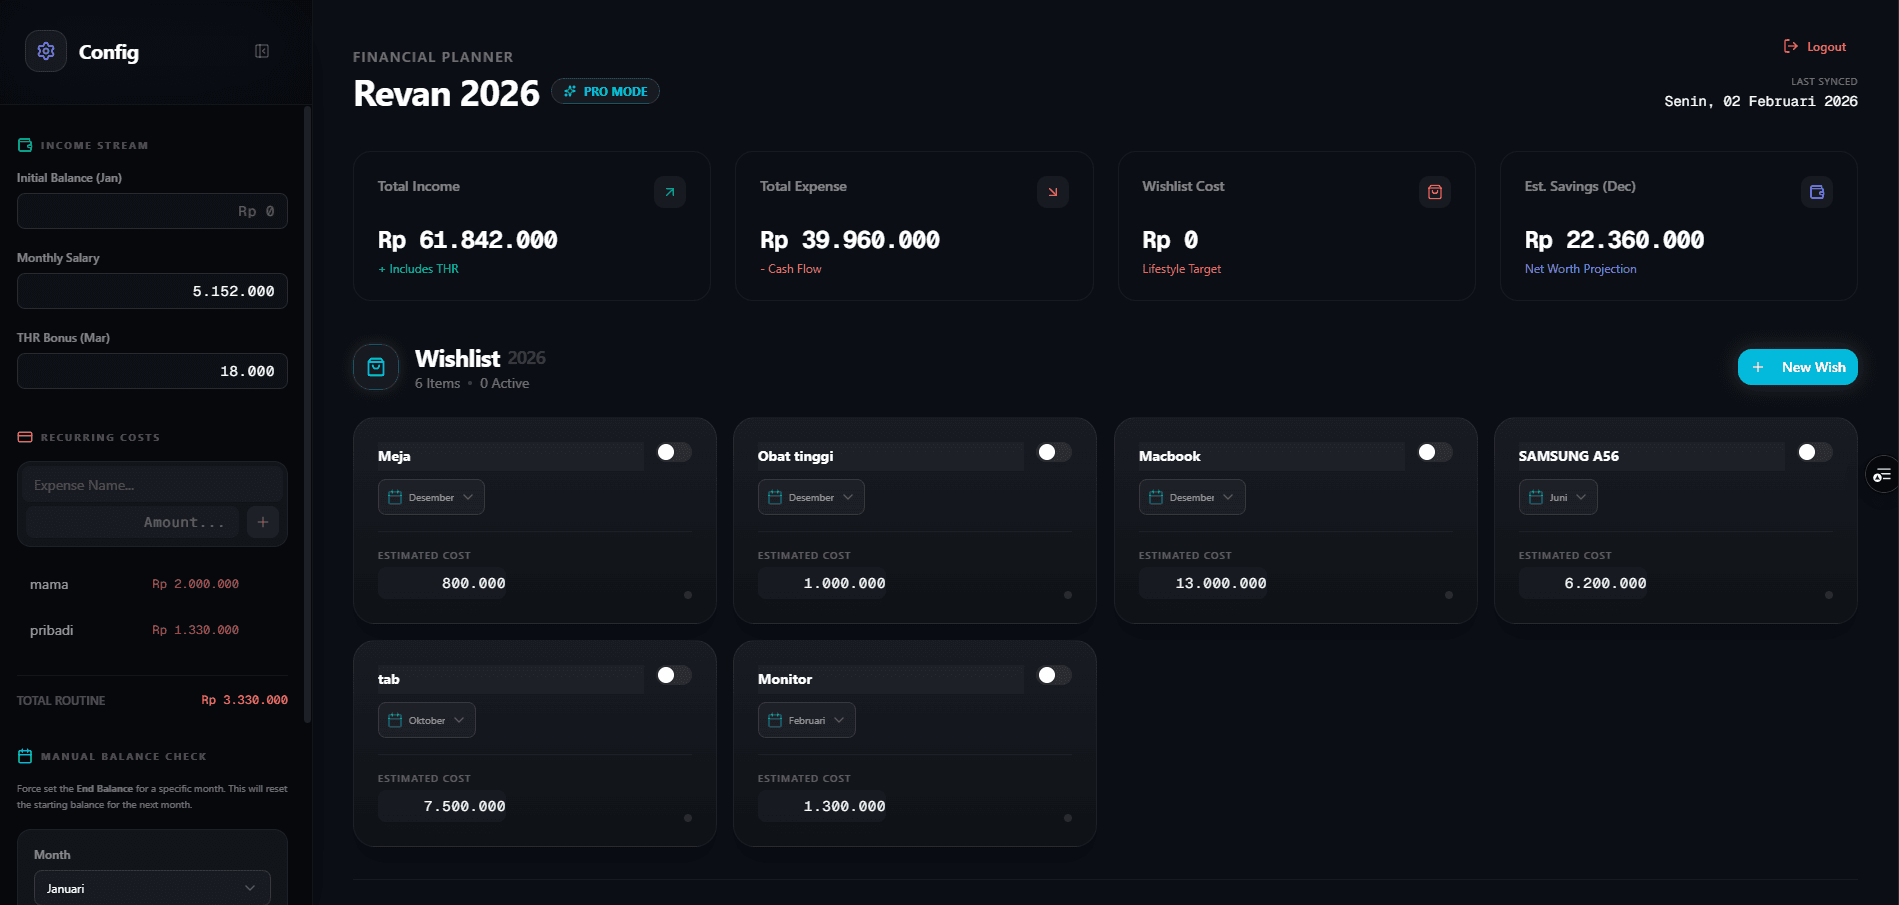Click the Wishlist shopping bag header icon
The width and height of the screenshot is (1899, 905).
point(375,366)
